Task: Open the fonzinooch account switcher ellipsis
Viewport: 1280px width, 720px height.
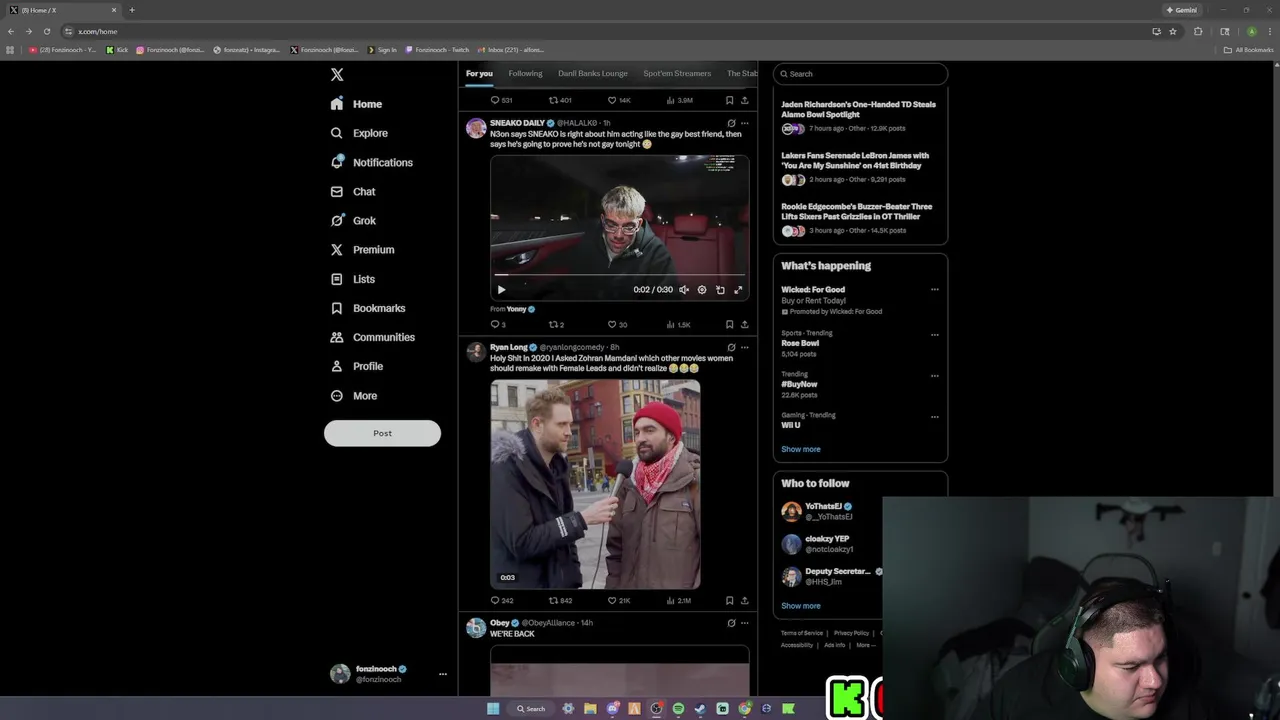Action: coord(443,674)
